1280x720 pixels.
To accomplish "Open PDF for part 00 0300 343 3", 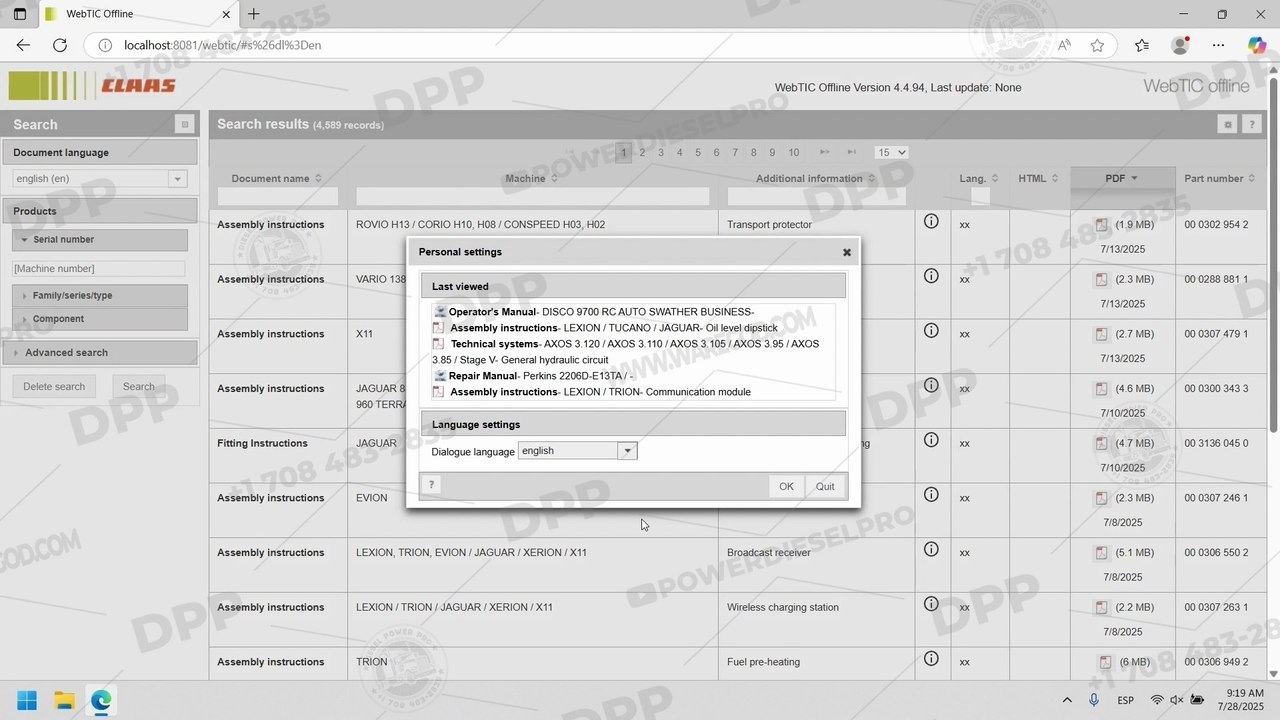I will coord(1102,389).
